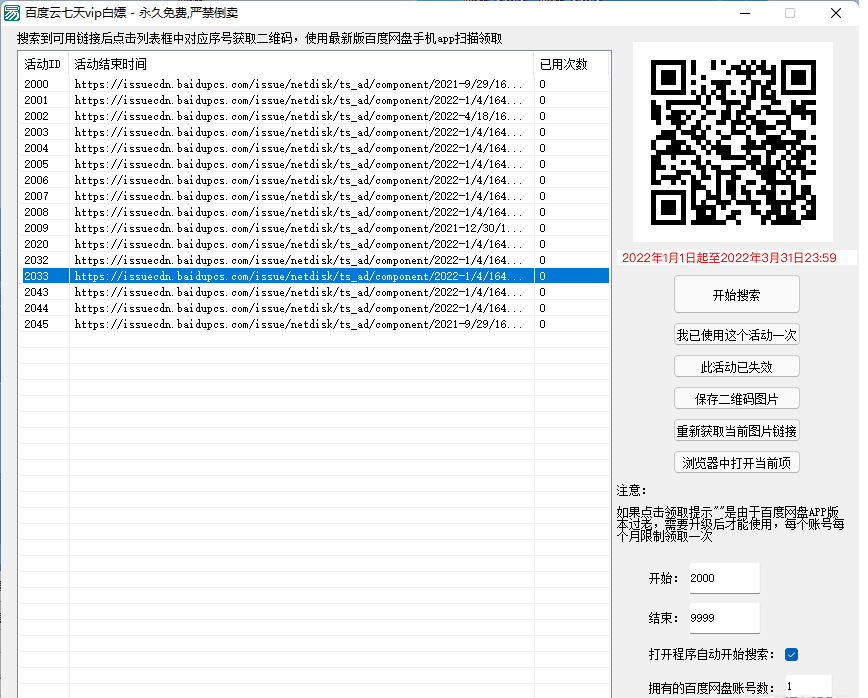Select the row with activity ID 2000
Screen dimensions: 868x698
tap(316, 84)
